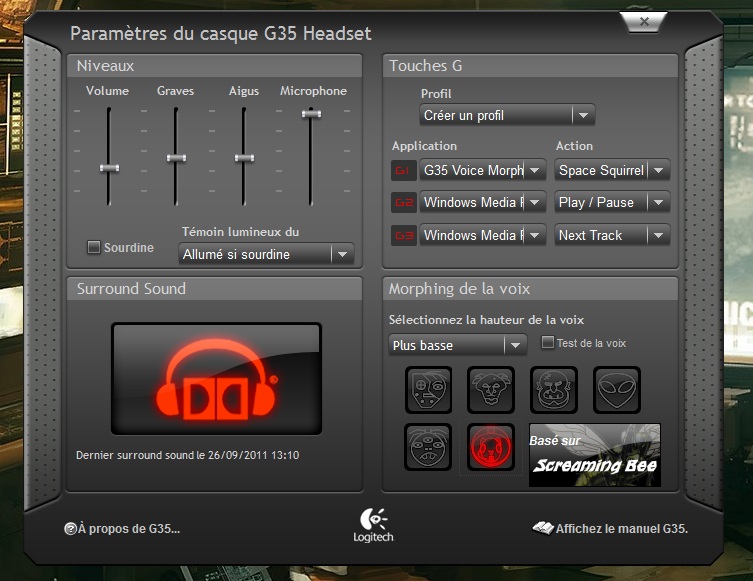This screenshot has width=753, height=581.
Task: Select the cyborg voice morph icon
Action: click(x=428, y=390)
